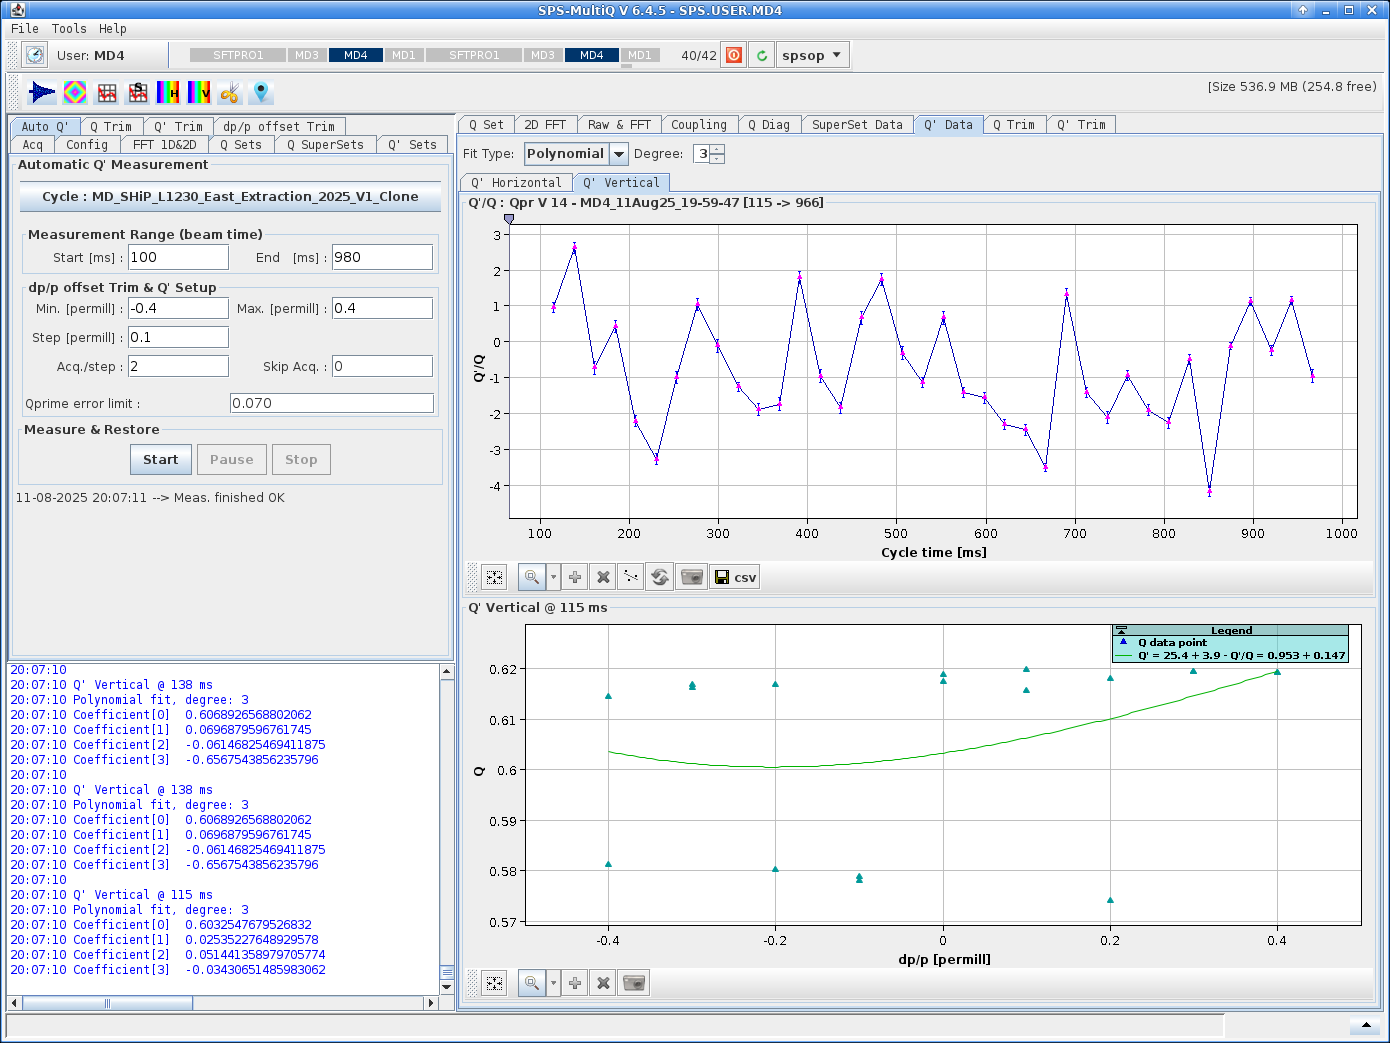Toggle scatter-line display on the Q'/Q chart
Viewport: 1390px width, 1043px height.
pos(630,576)
